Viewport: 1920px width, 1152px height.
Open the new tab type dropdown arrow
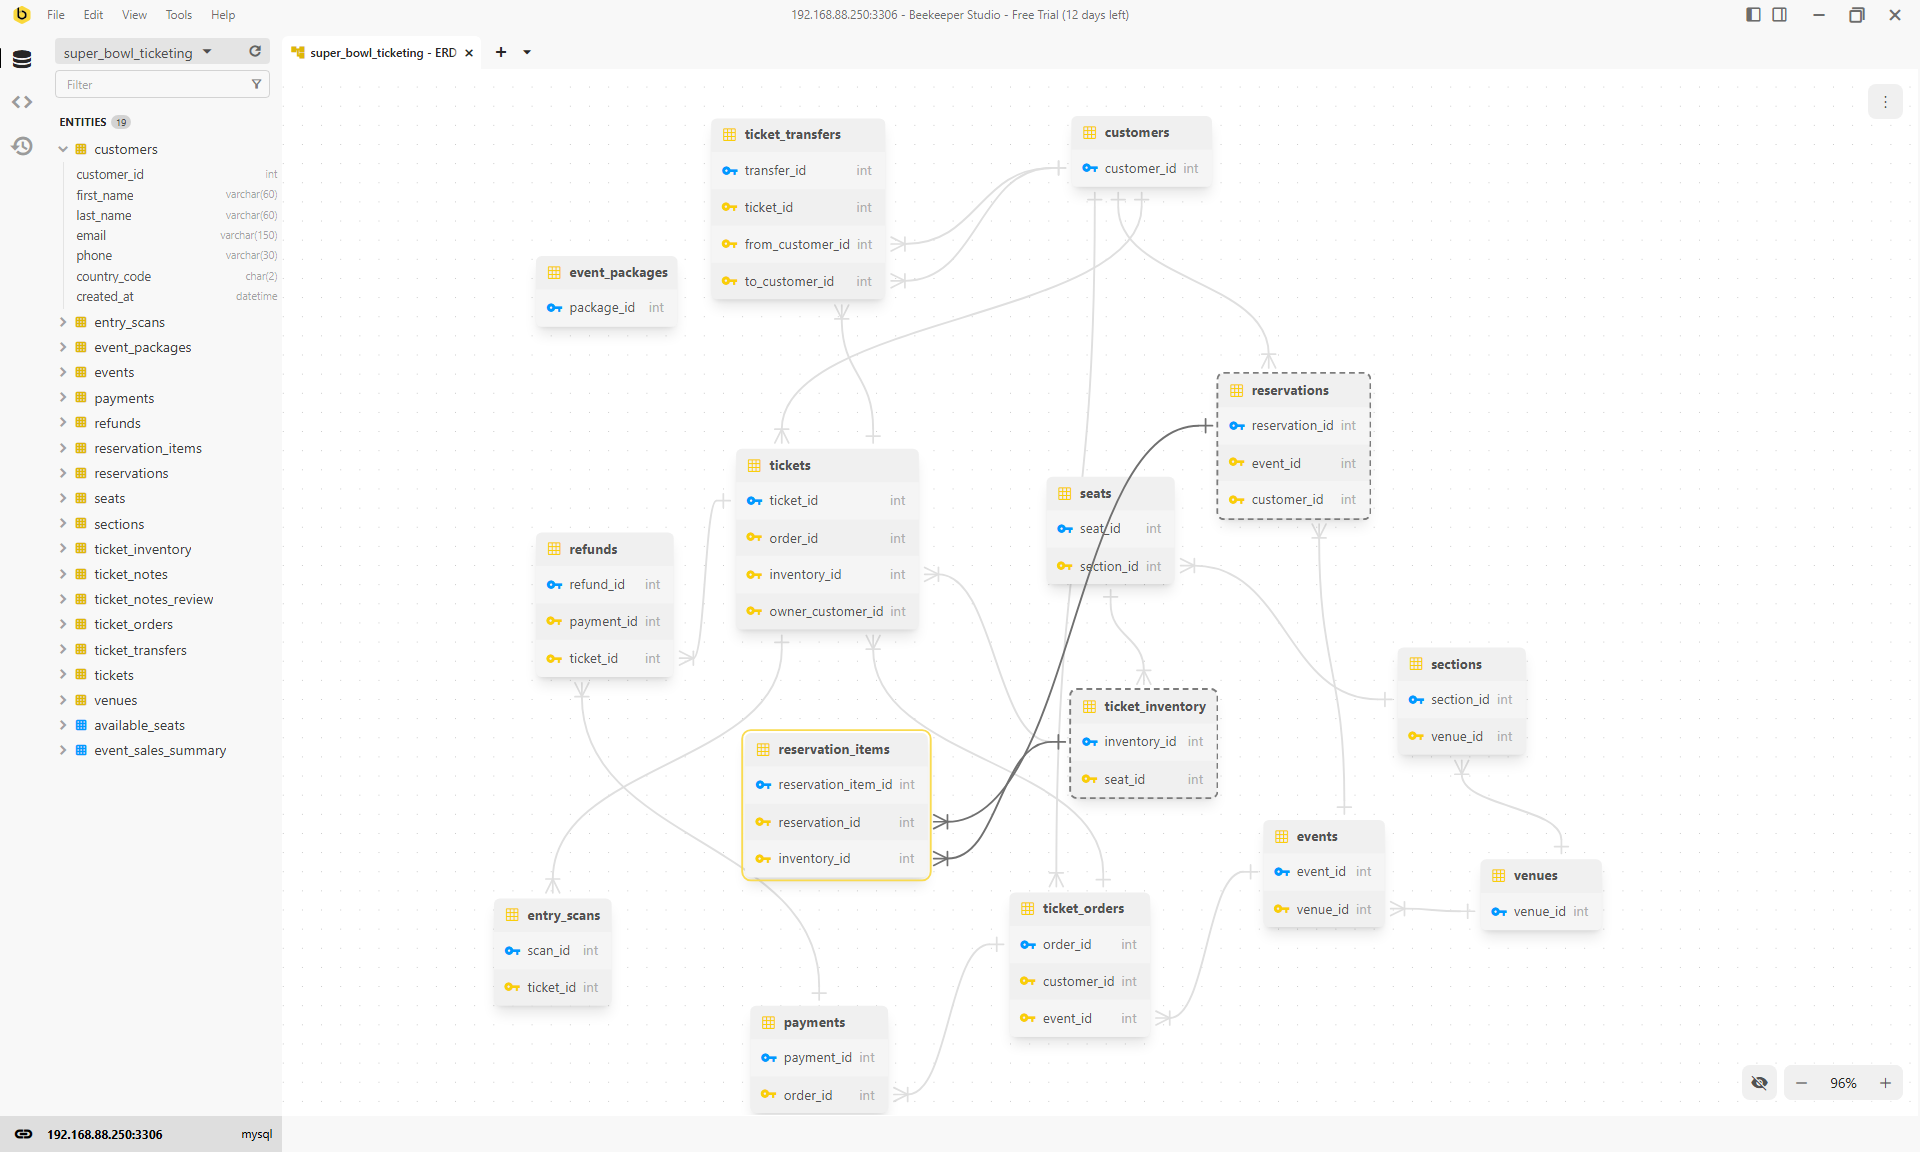point(527,52)
